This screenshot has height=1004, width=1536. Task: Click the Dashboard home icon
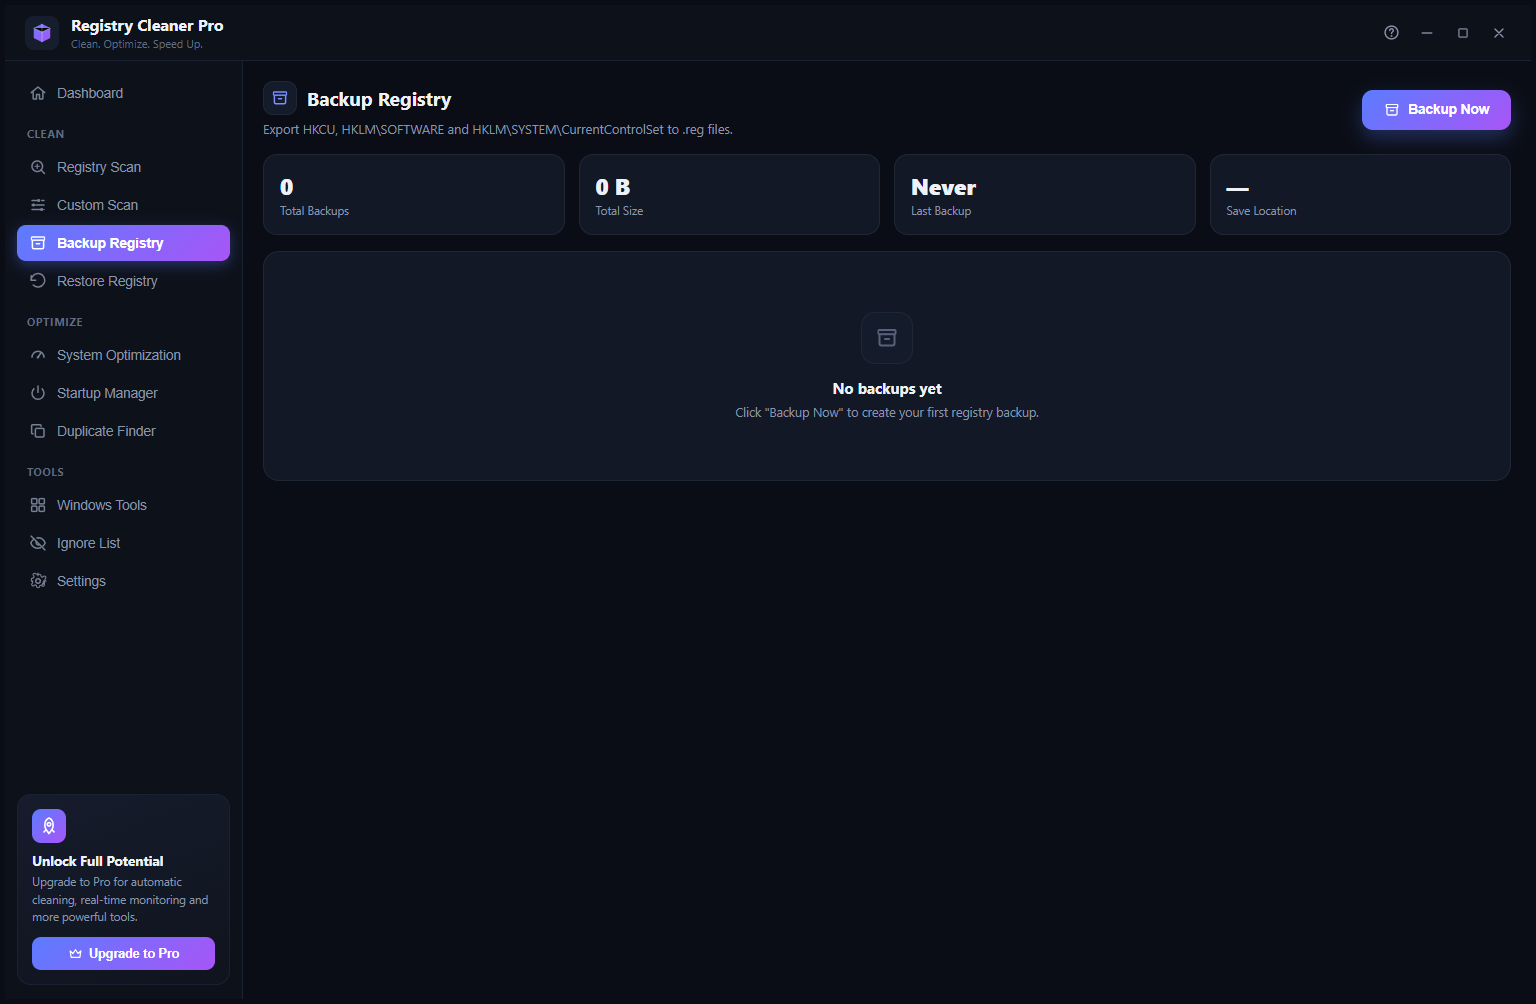(x=38, y=93)
